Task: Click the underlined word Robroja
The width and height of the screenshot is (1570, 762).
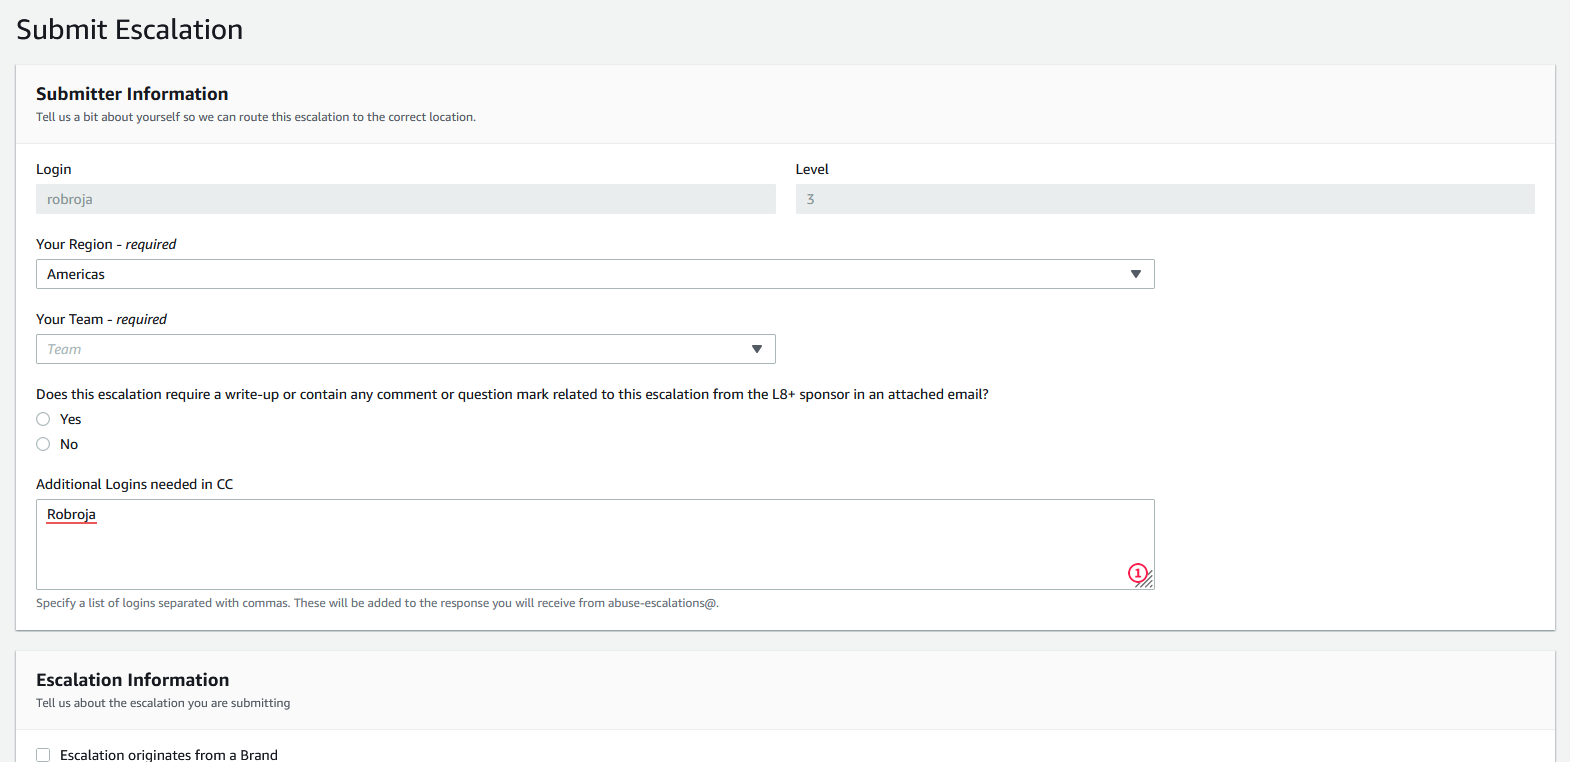Action: point(71,514)
